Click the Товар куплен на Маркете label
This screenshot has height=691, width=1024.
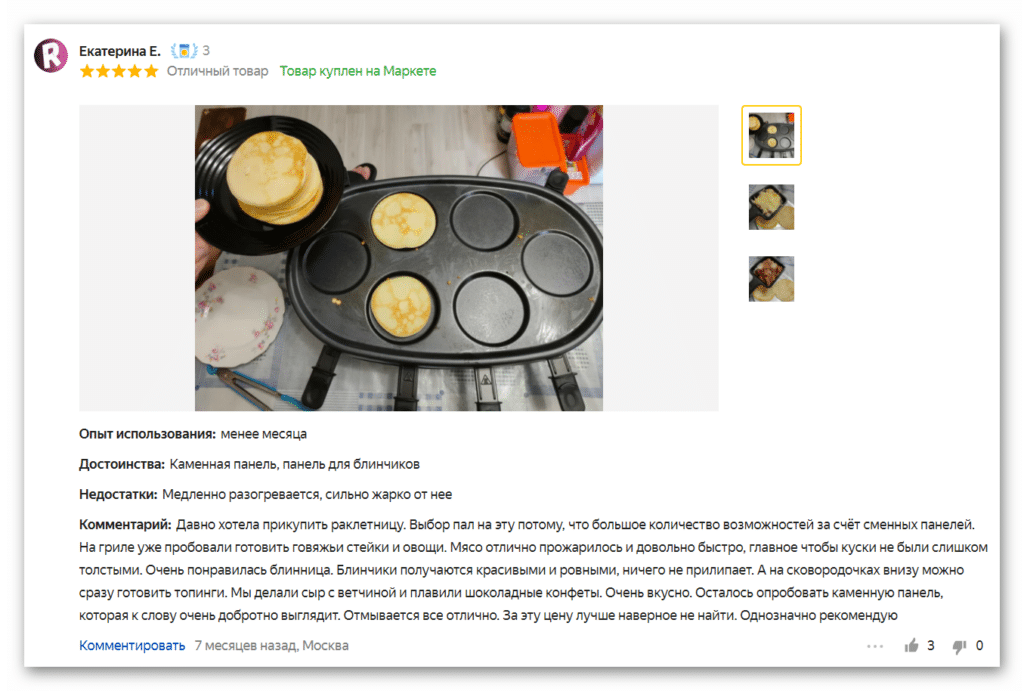coord(358,71)
